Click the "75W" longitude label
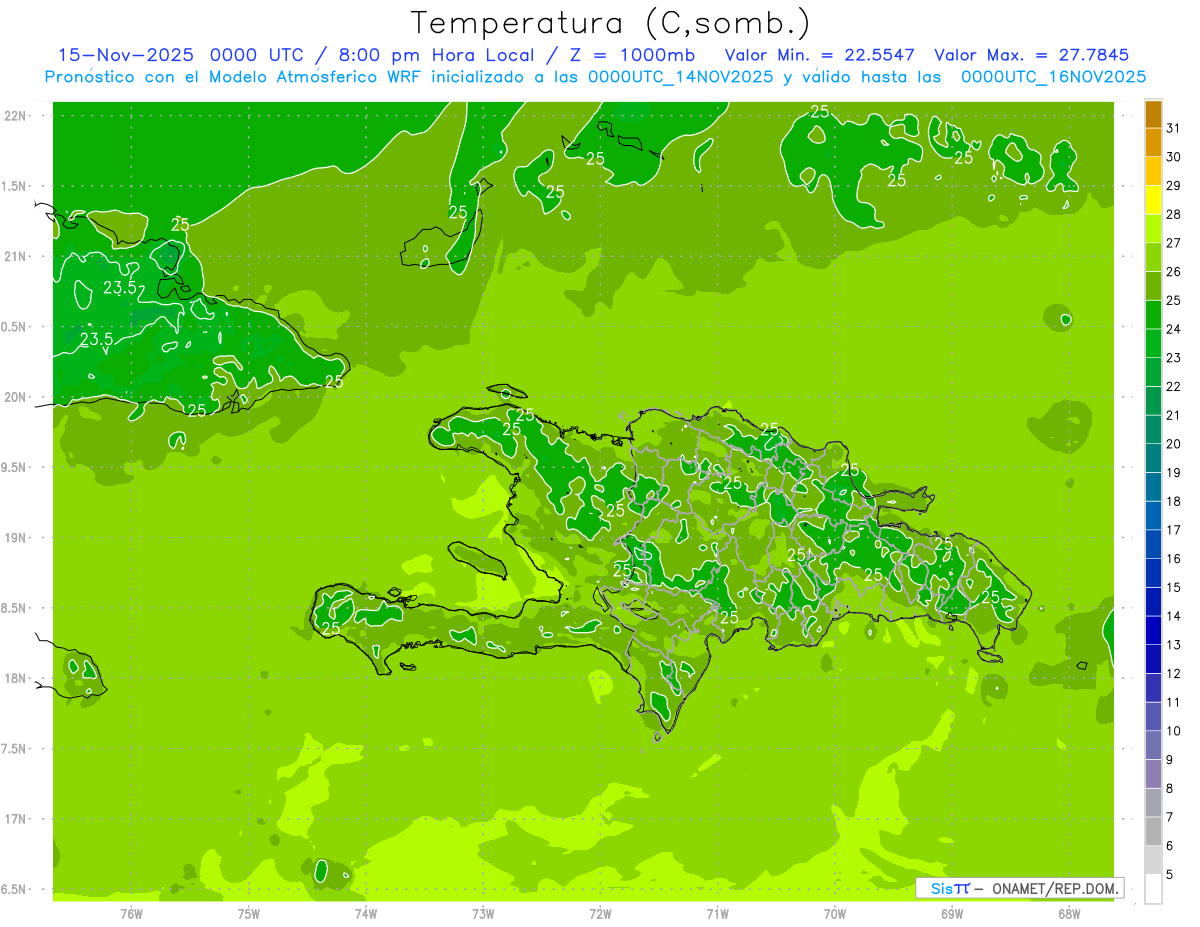The height and width of the screenshot is (927, 1200). click(x=249, y=914)
